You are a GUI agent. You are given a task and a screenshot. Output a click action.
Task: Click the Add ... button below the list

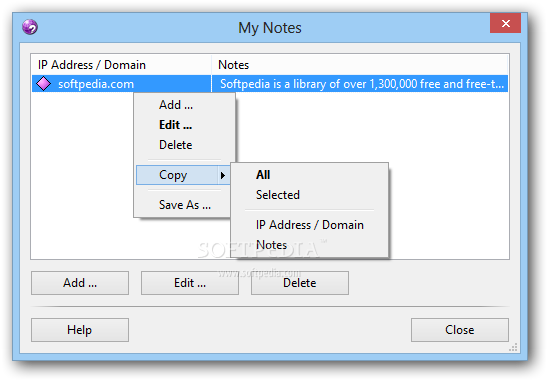pos(80,283)
